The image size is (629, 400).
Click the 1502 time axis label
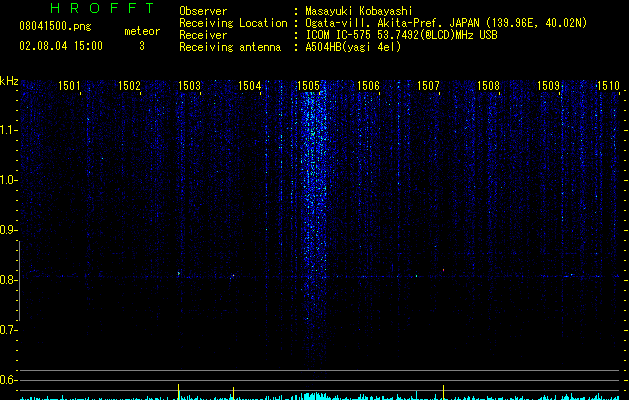pyautogui.click(x=130, y=85)
